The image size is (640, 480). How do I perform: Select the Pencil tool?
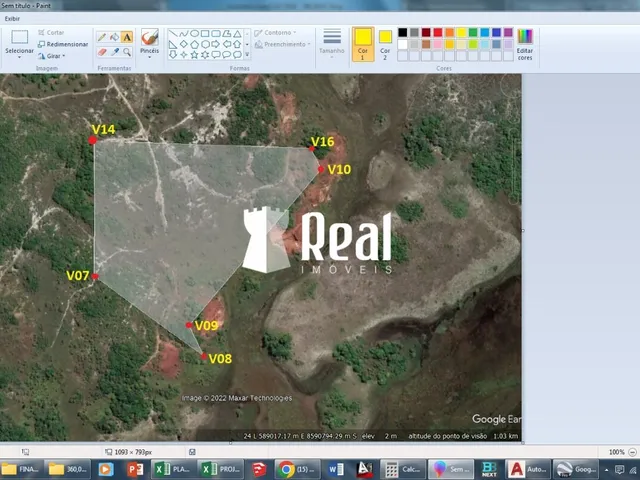coord(102,37)
